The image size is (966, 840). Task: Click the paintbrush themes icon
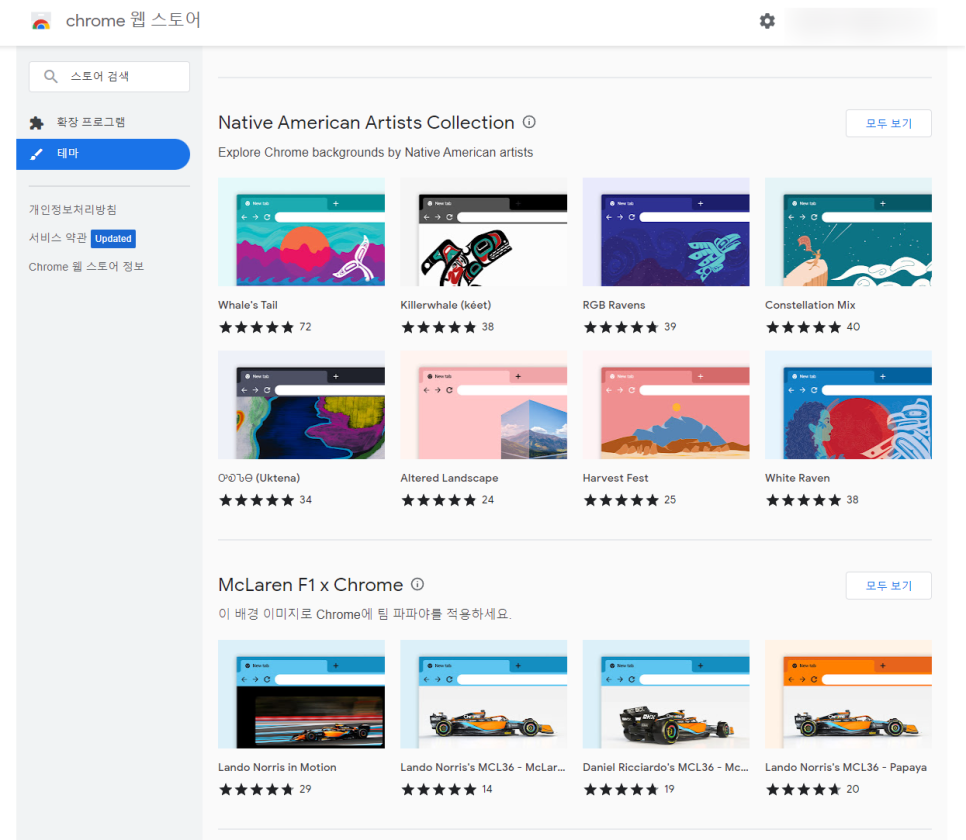coord(36,154)
